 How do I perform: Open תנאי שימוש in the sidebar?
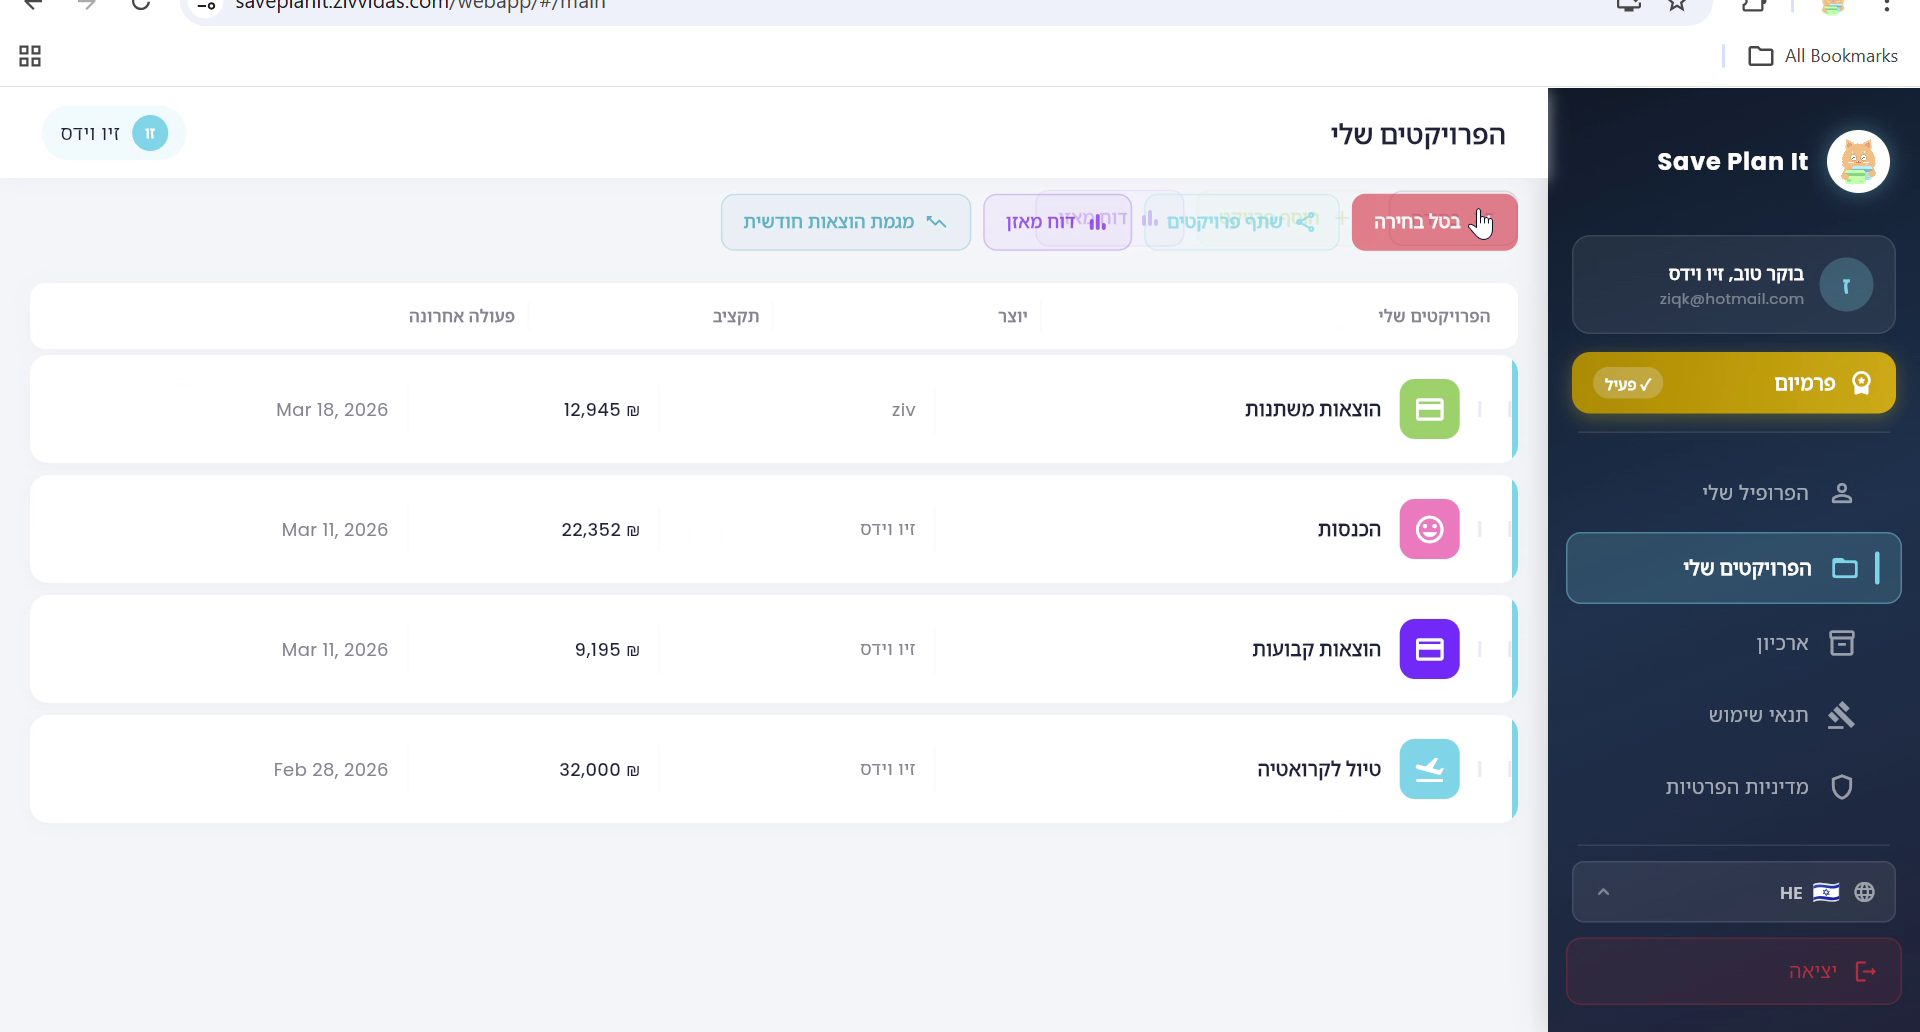(1758, 715)
